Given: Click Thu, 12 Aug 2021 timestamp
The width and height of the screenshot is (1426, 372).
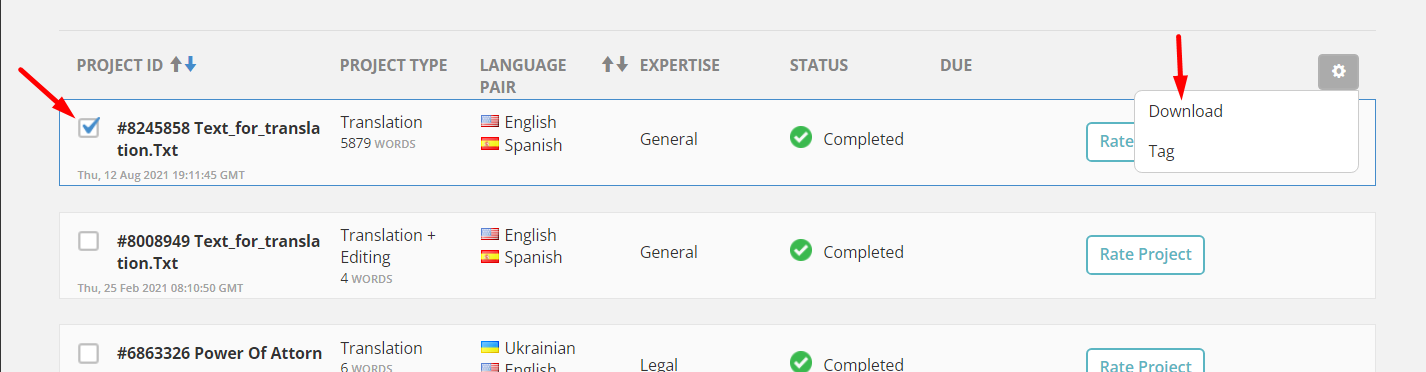Looking at the screenshot, I should (x=161, y=175).
